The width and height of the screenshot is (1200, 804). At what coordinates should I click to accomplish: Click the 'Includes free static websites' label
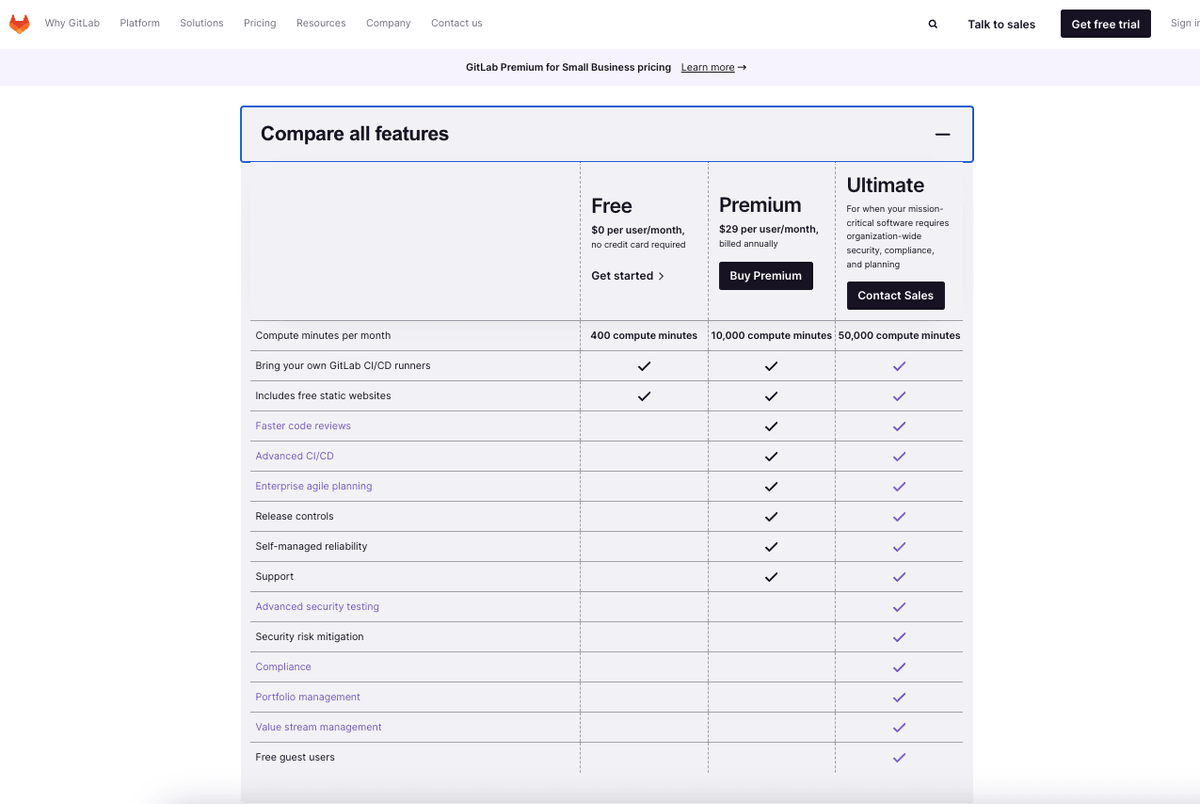[x=323, y=396]
